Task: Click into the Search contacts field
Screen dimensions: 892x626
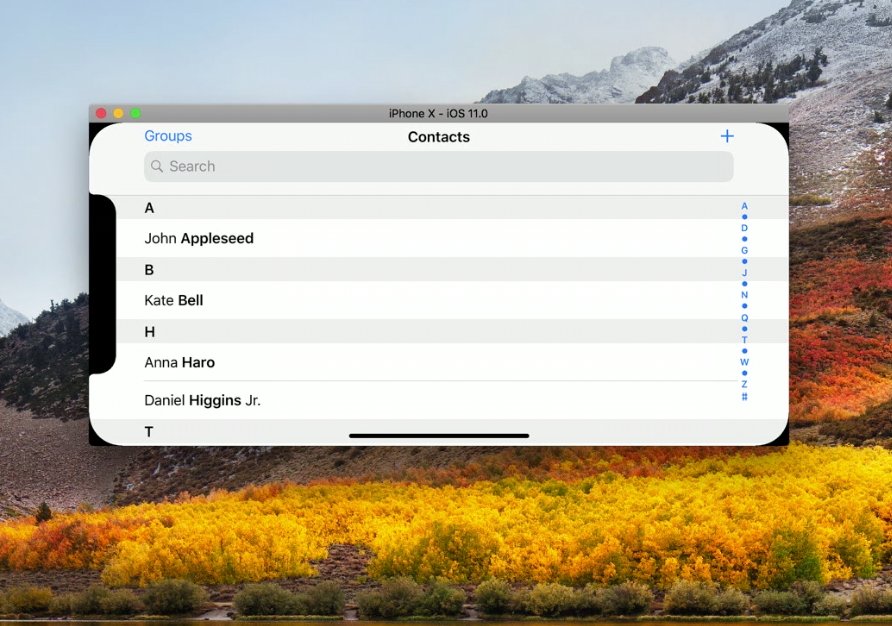Action: click(440, 167)
